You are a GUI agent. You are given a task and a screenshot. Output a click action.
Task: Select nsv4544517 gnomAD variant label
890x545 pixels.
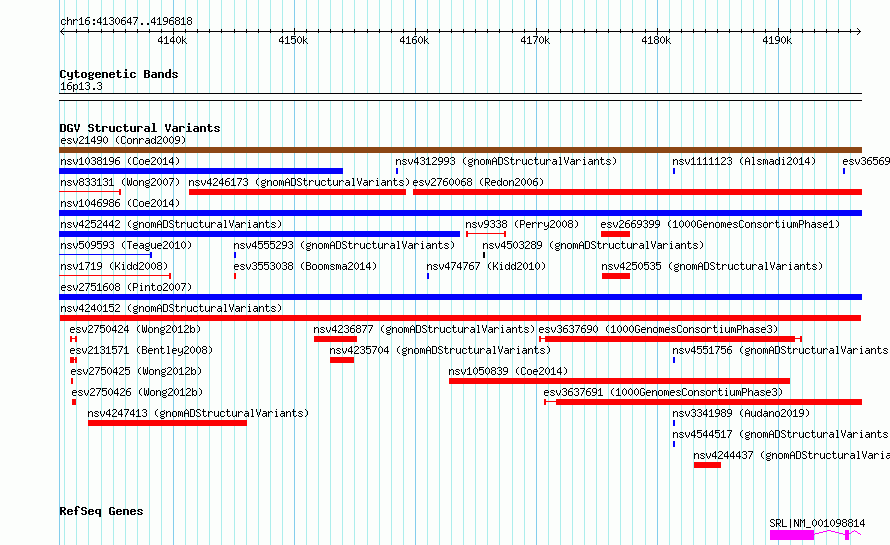780,434
